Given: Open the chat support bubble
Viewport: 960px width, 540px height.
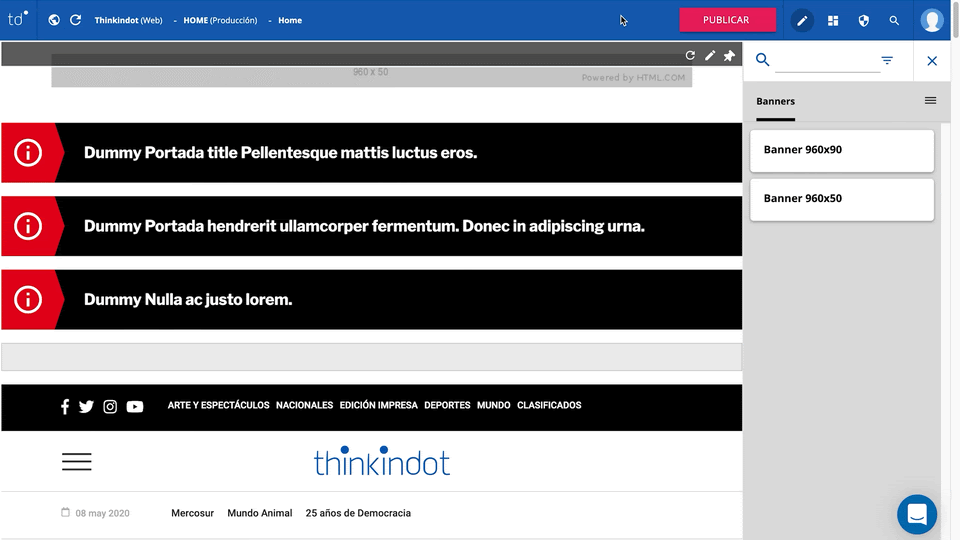Looking at the screenshot, I should point(916,515).
